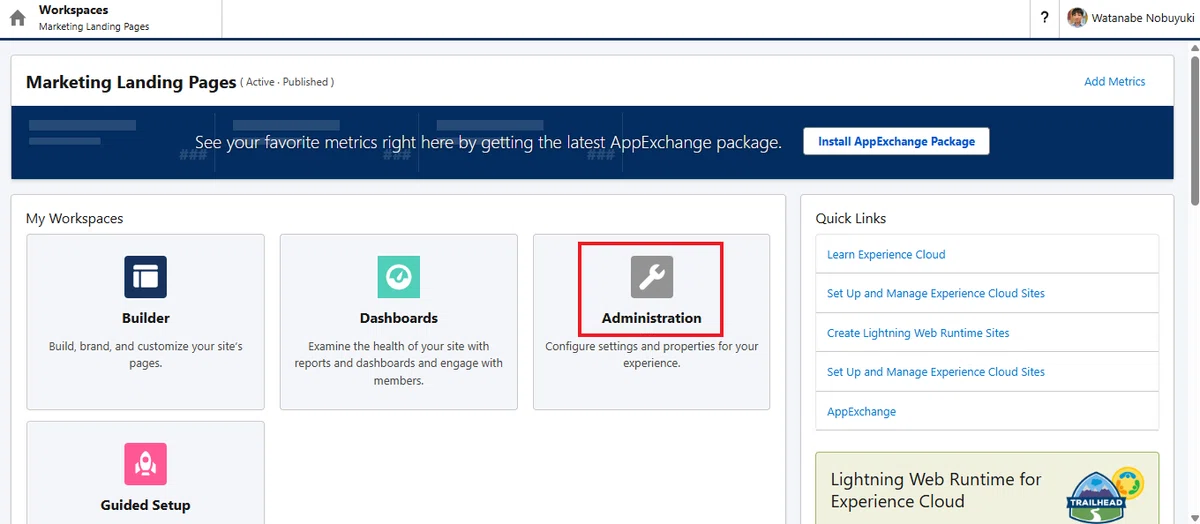Open Learn Experience Cloud quick link
The width and height of the screenshot is (1200, 524).
(x=886, y=254)
